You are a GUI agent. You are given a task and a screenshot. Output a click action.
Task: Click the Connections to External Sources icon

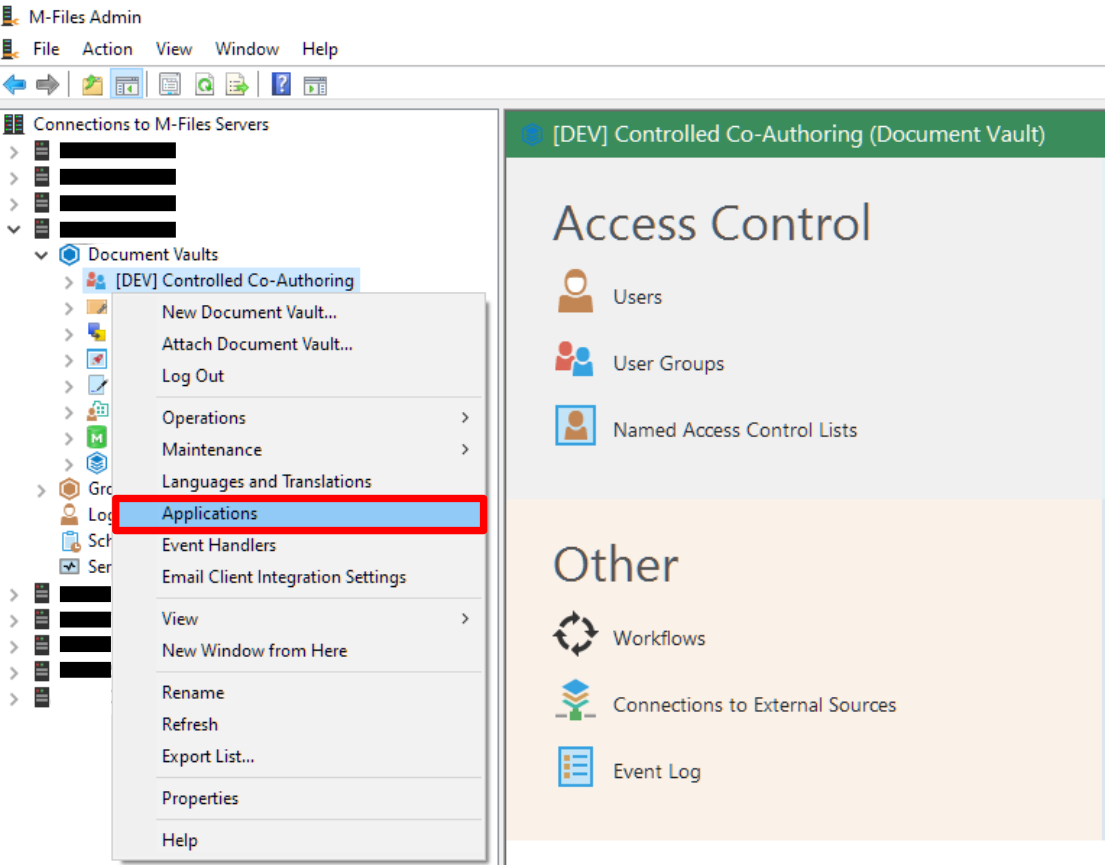[x=575, y=699]
